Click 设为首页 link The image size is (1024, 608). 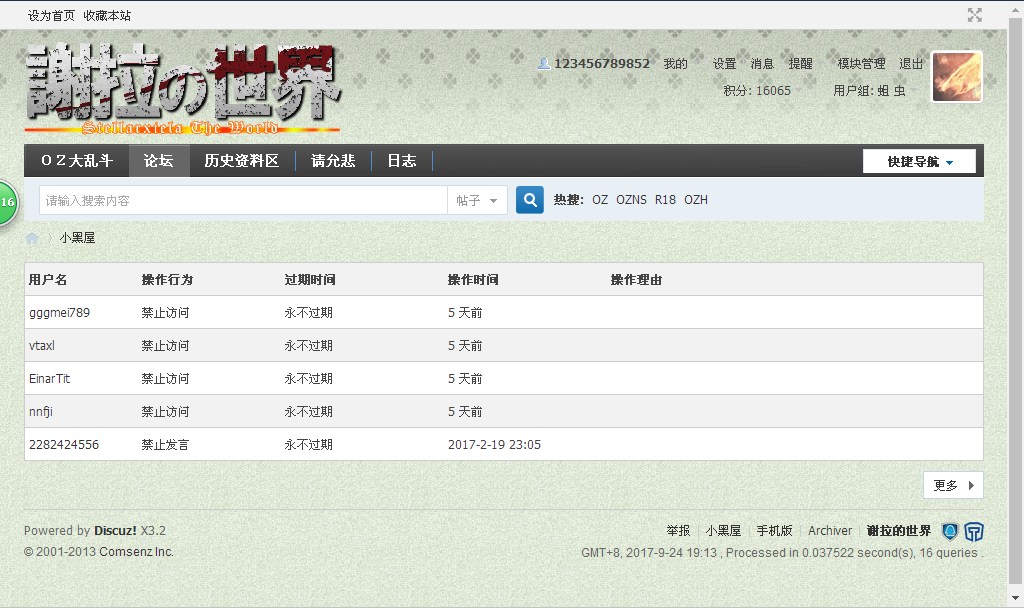(x=51, y=16)
